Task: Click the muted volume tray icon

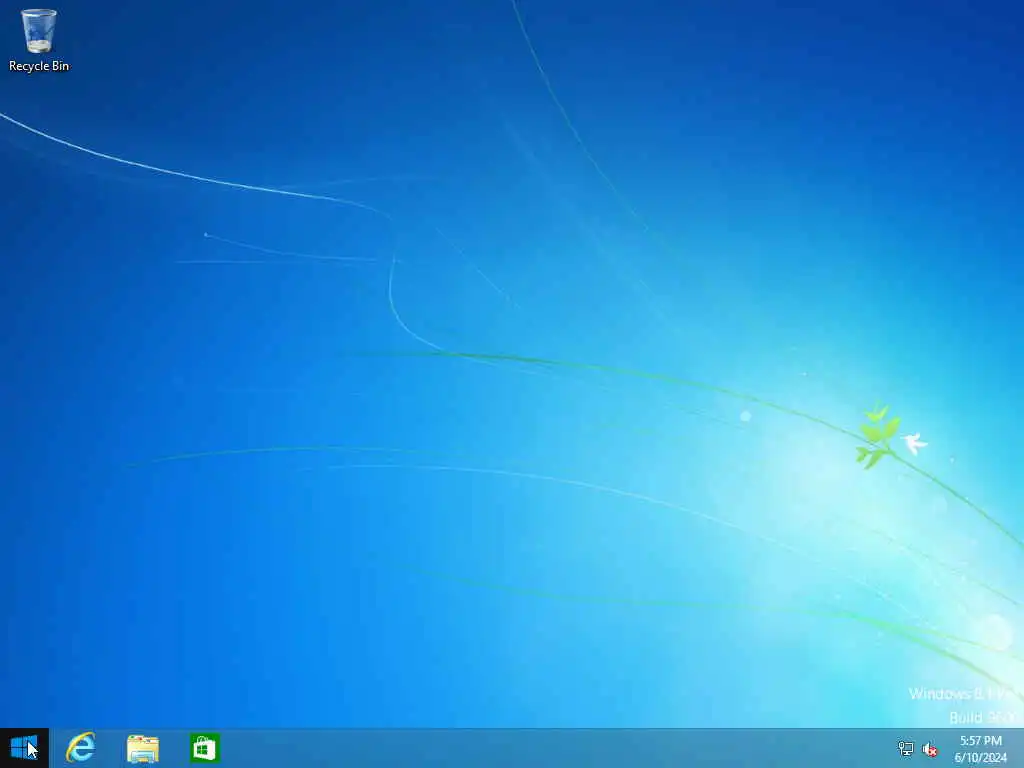Action: point(929,749)
